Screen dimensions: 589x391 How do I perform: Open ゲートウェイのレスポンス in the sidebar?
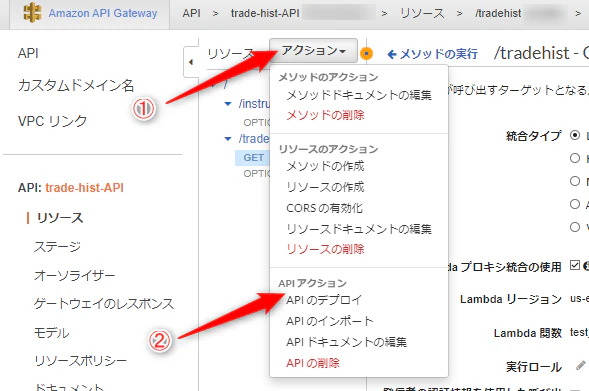tap(104, 304)
